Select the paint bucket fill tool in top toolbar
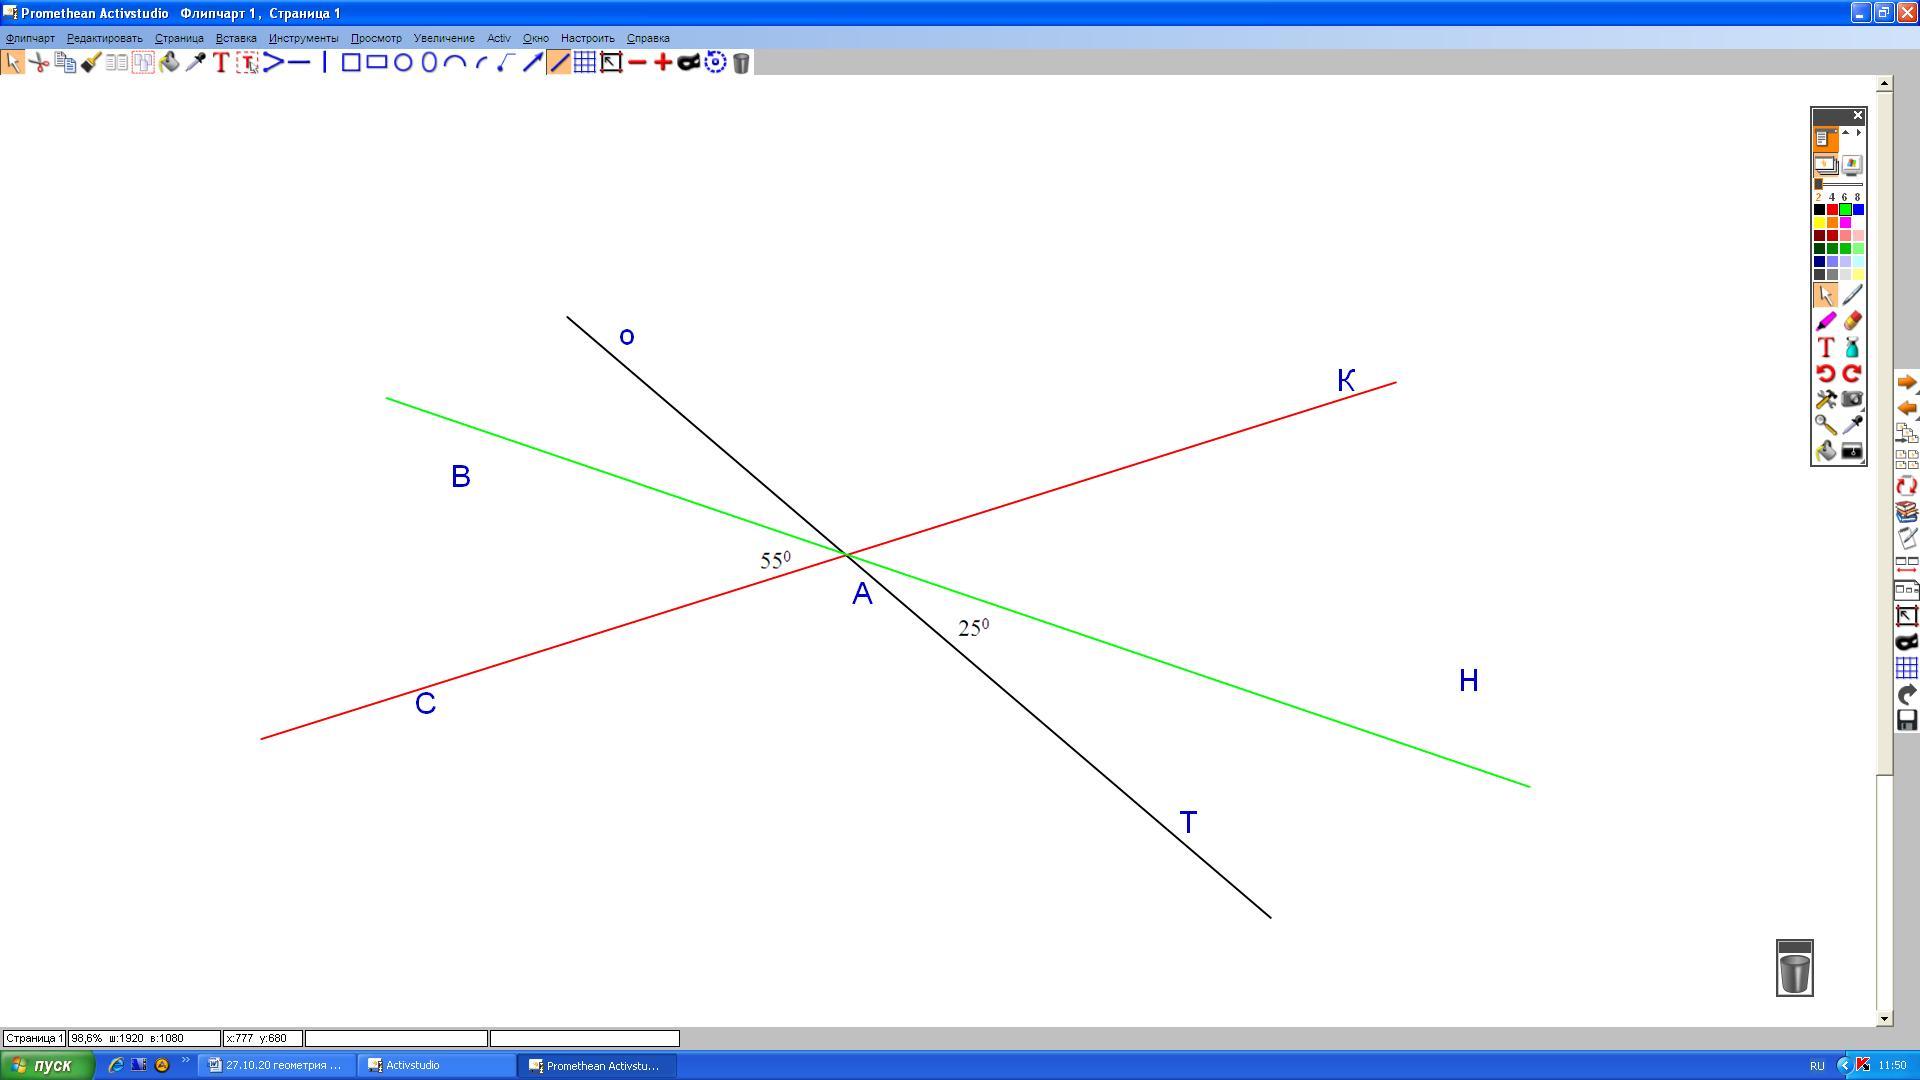The width and height of the screenshot is (1920, 1080). pyautogui.click(x=169, y=63)
